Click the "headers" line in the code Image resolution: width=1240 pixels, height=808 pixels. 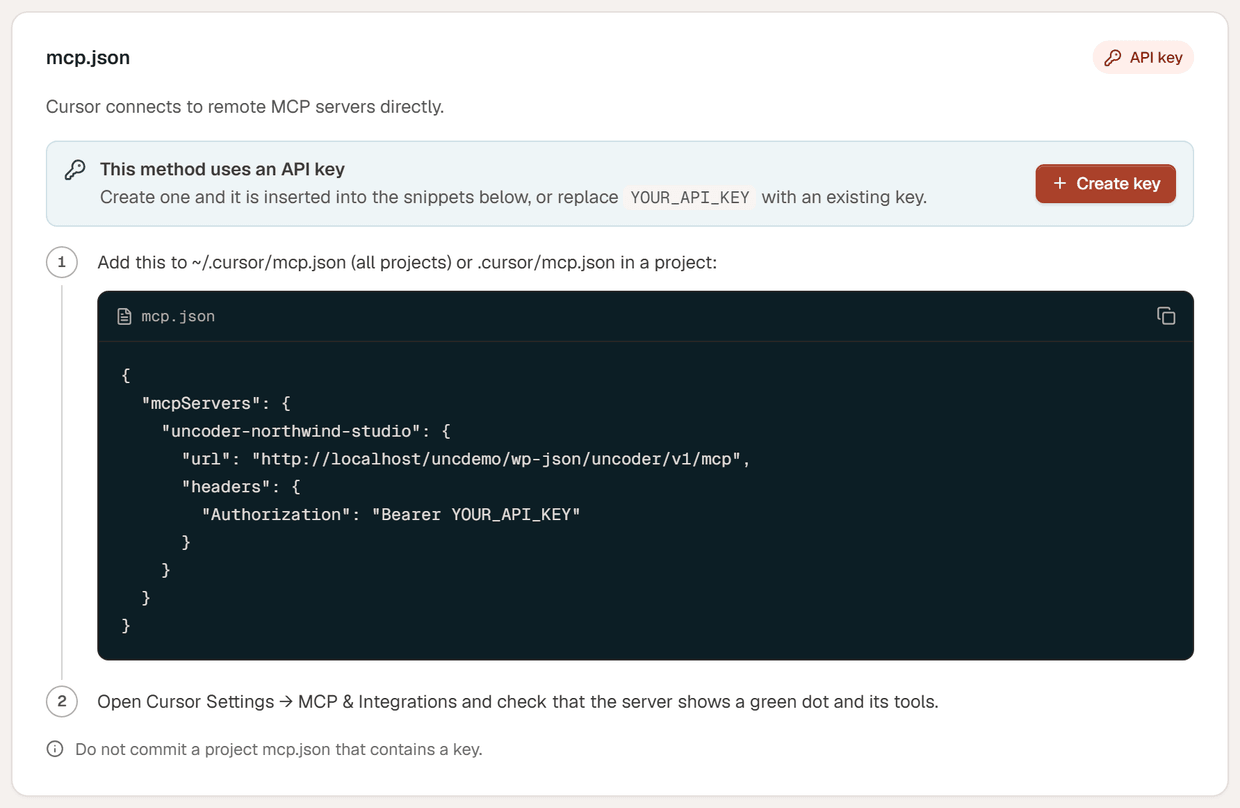241,487
